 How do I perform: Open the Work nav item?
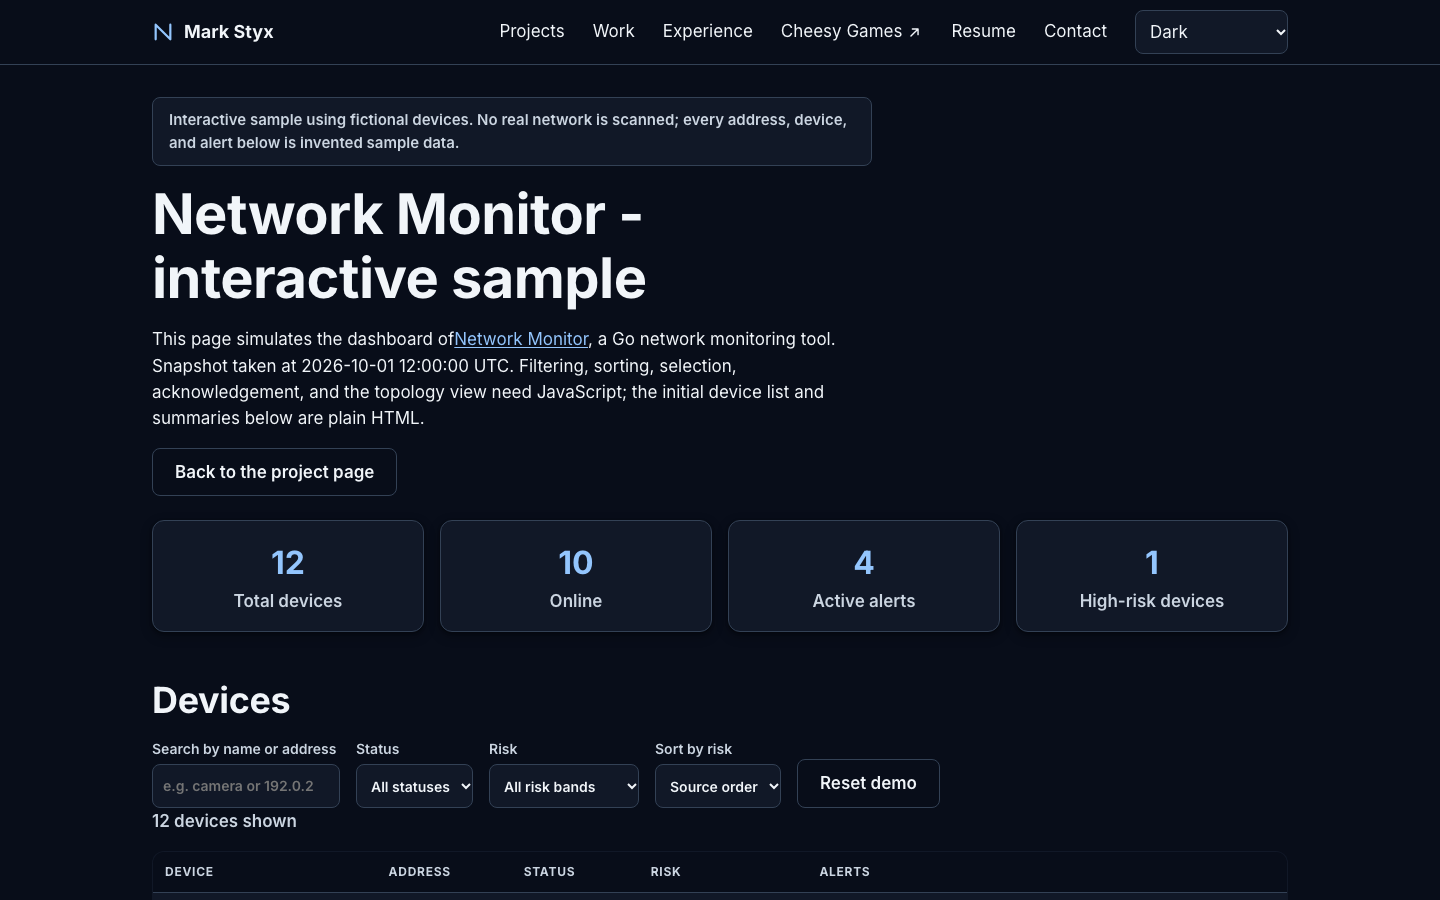614,31
